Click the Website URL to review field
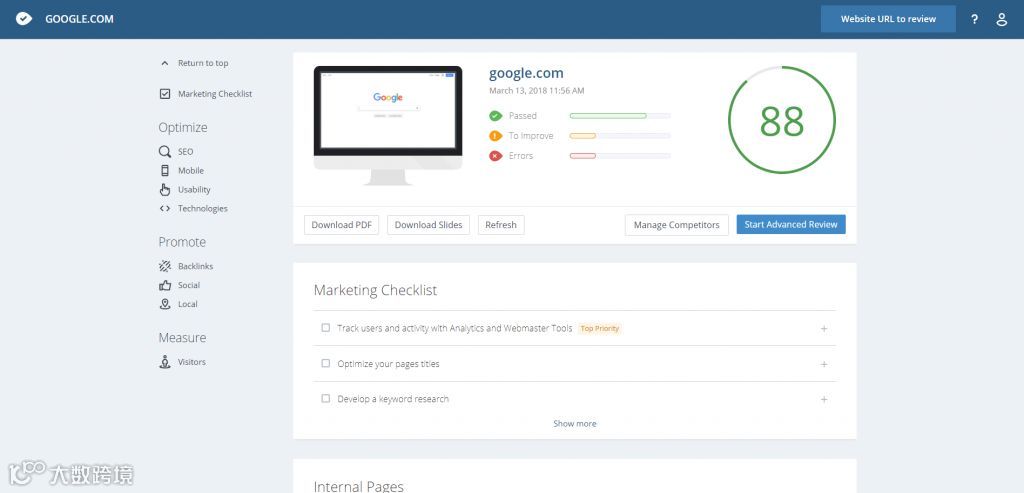The width and height of the screenshot is (1024, 493). (888, 19)
